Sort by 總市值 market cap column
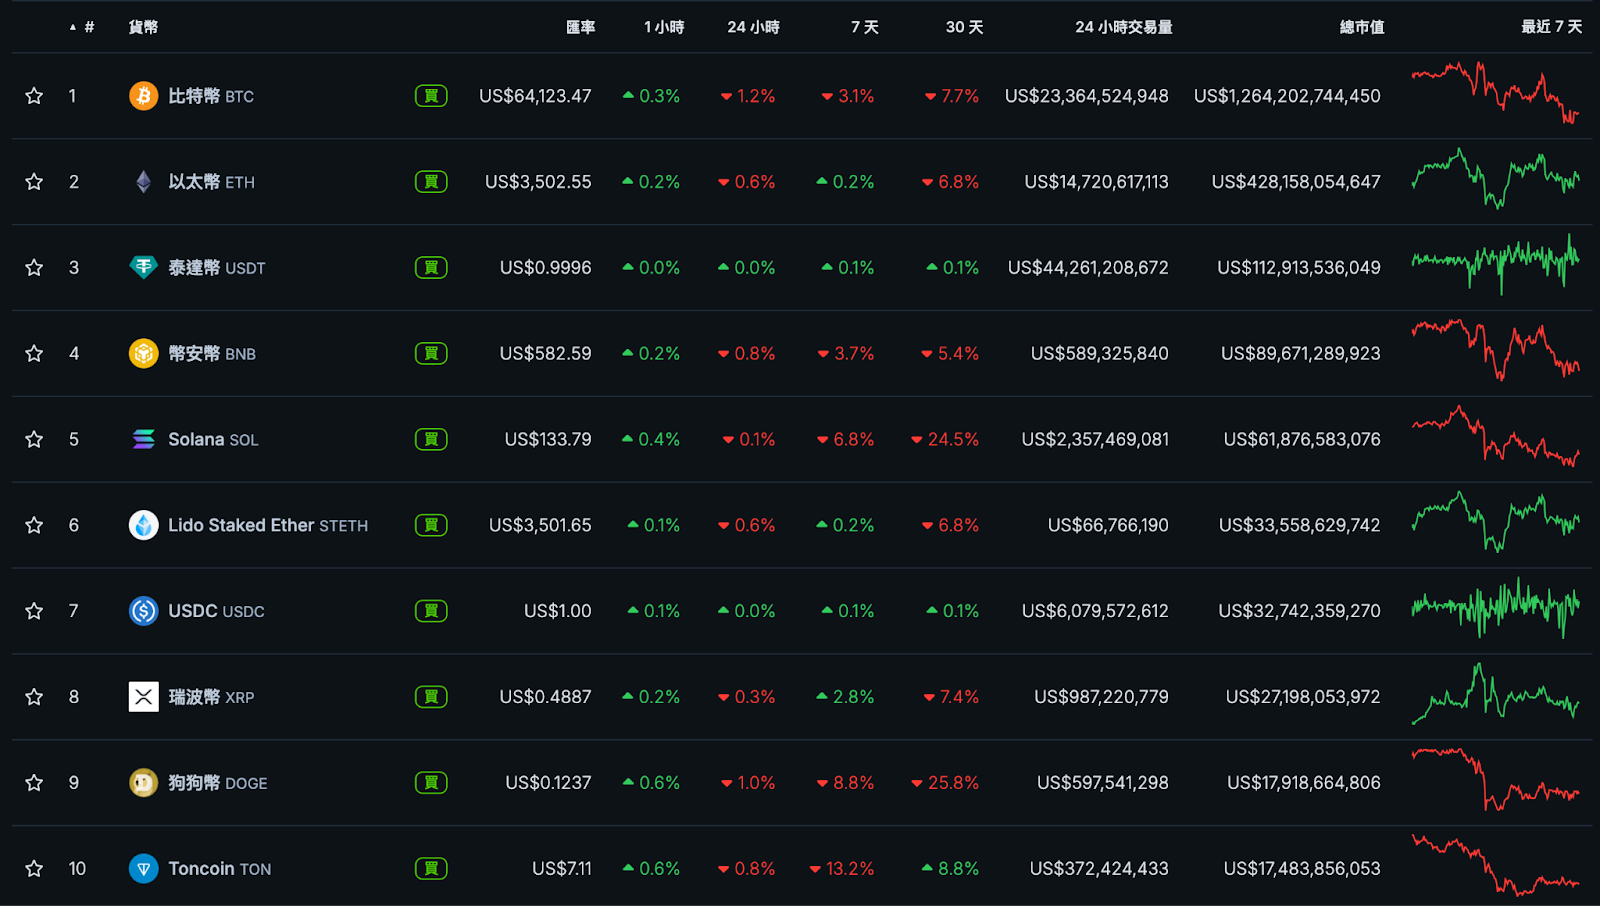Viewport: 1600px width, 906px height. [x=1362, y=27]
